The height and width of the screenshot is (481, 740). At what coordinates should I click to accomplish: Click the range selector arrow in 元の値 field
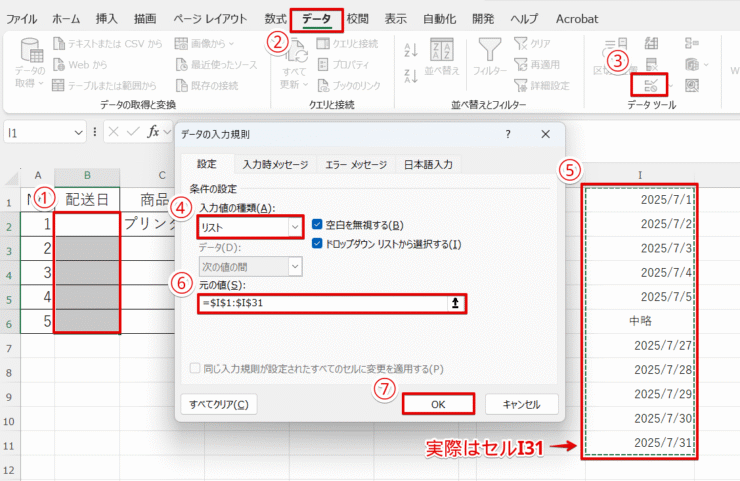(455, 303)
